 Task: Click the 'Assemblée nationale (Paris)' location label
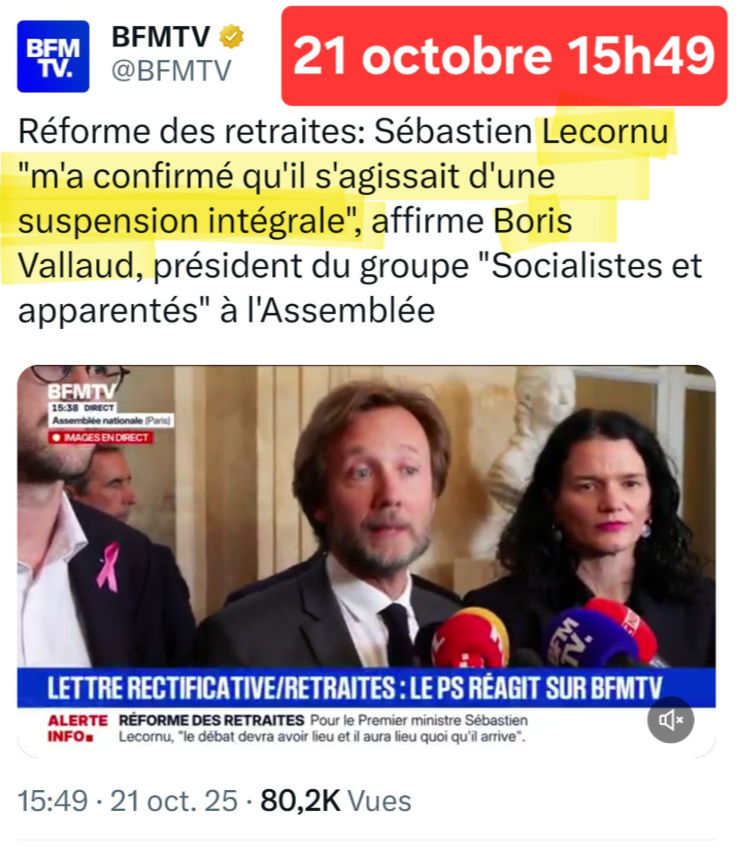click(111, 421)
